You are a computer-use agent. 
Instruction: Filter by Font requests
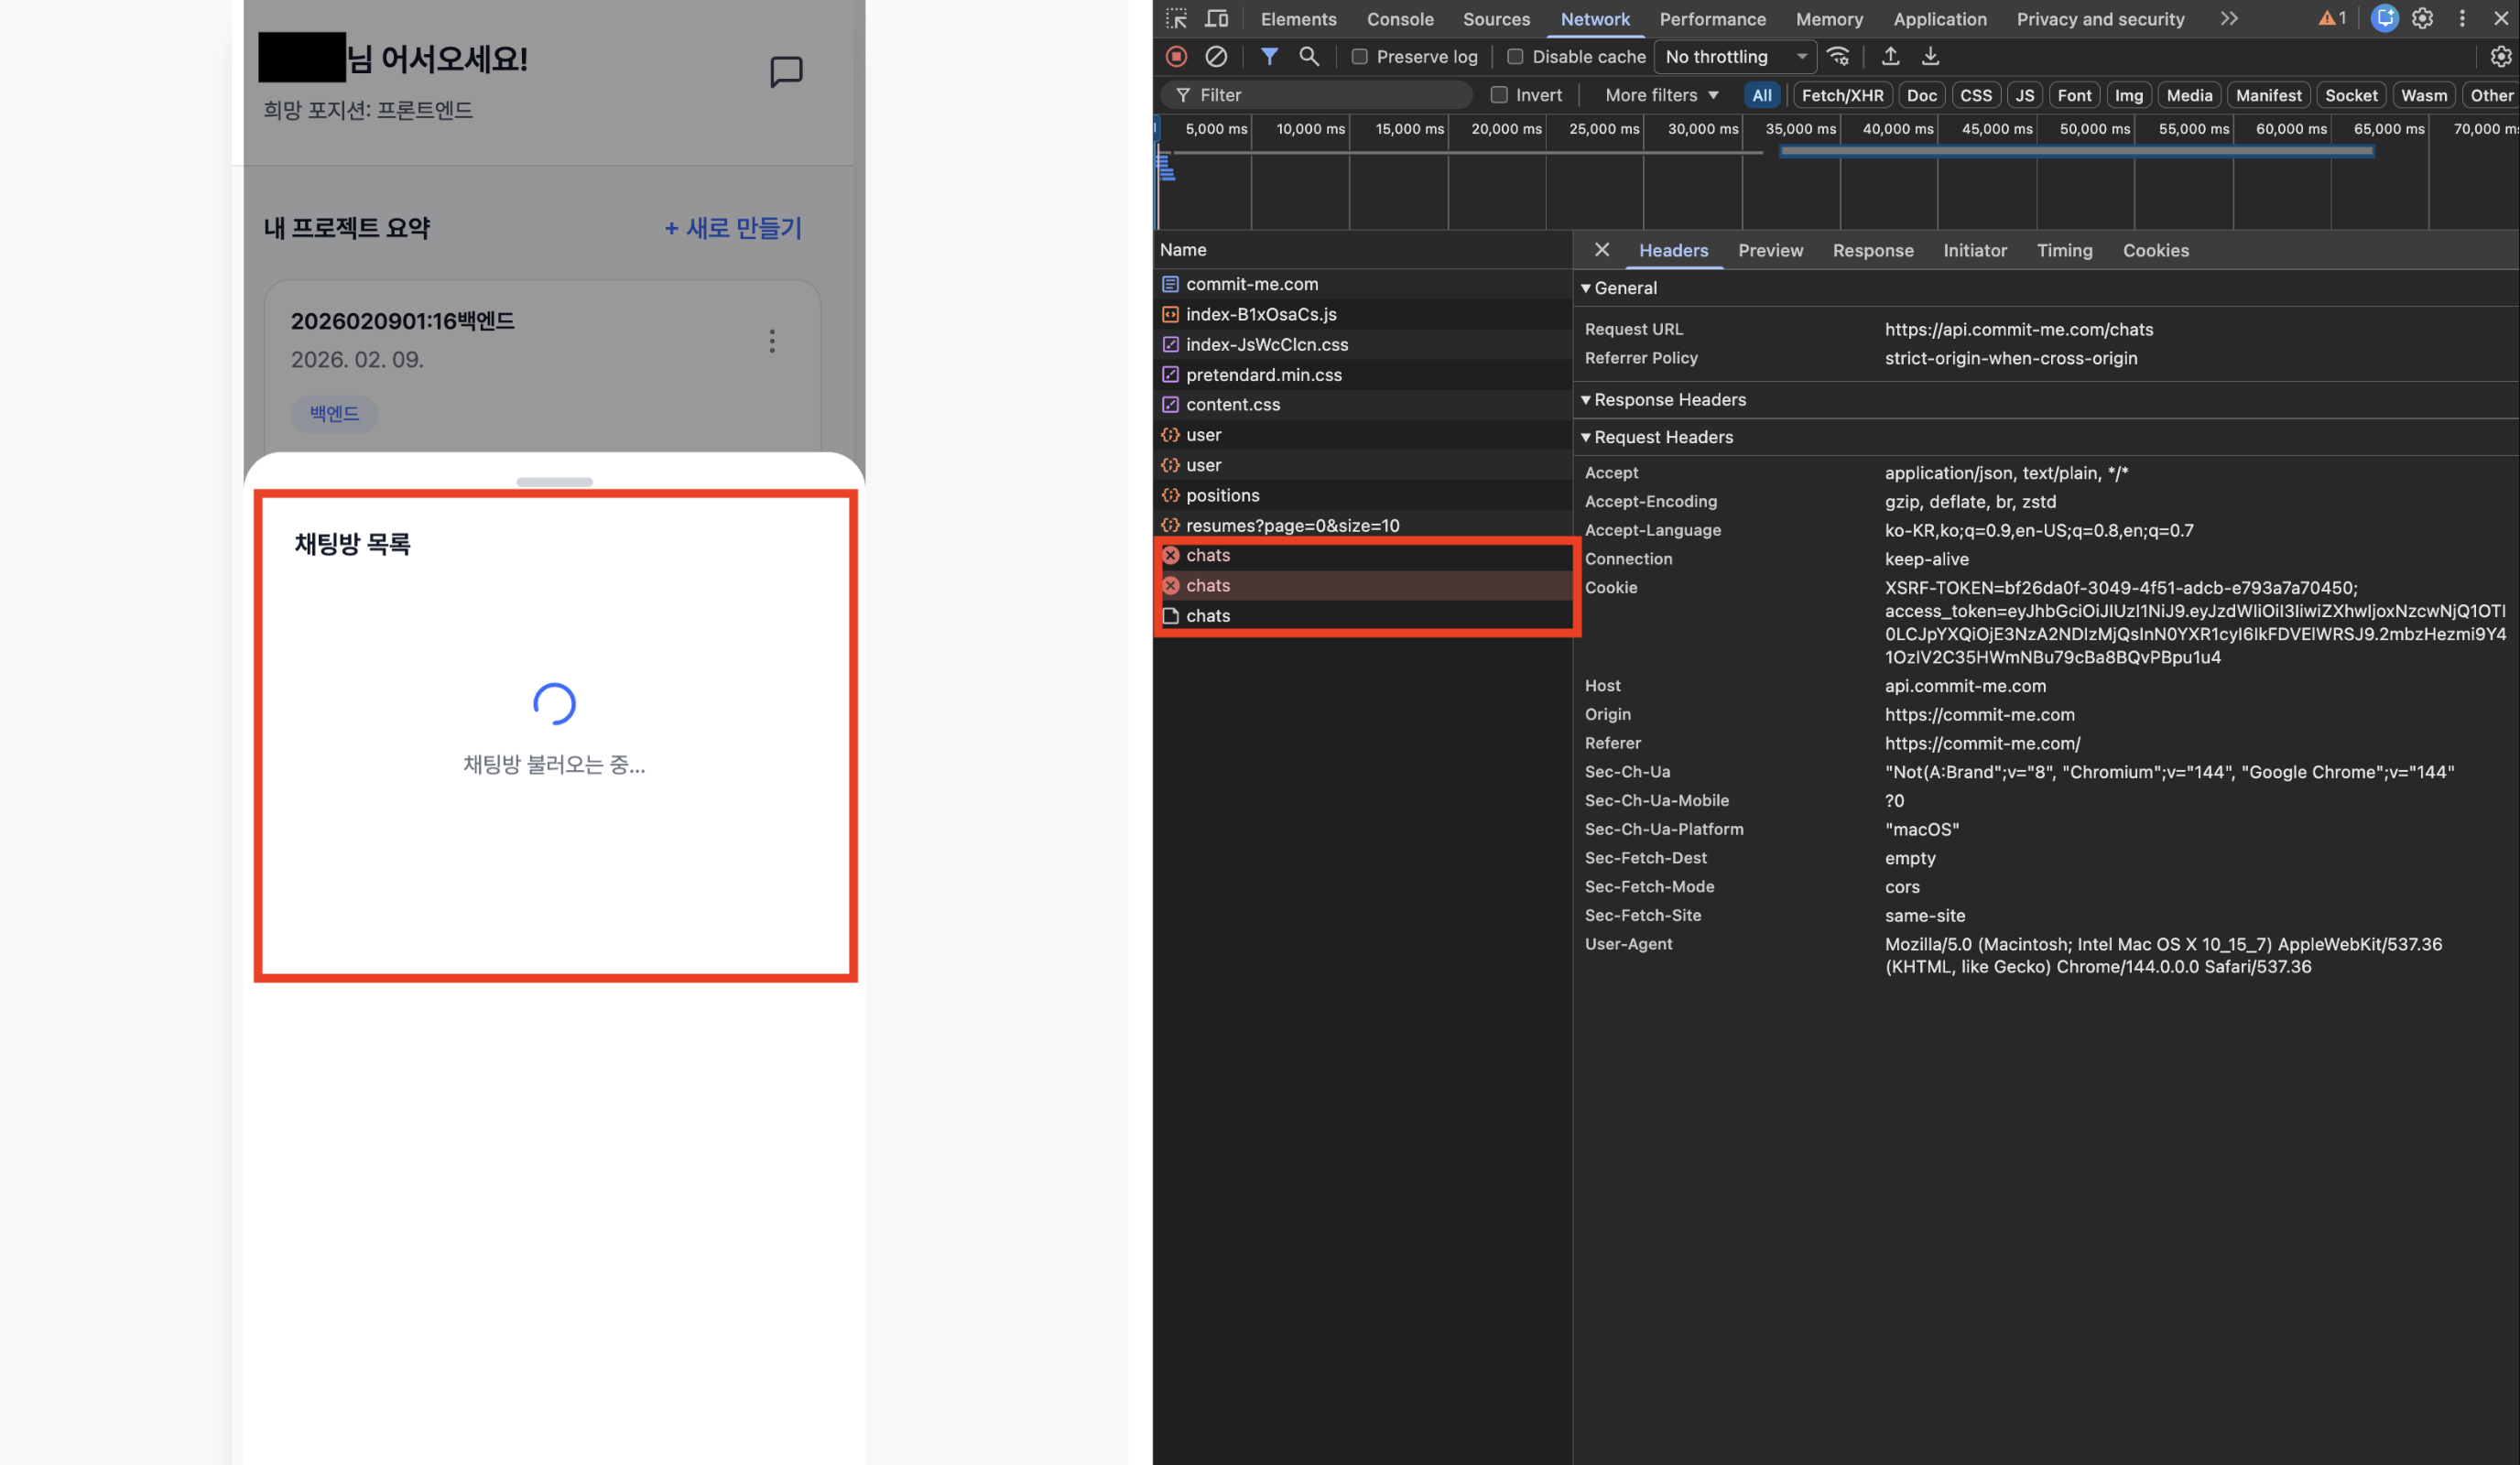[x=2074, y=95]
